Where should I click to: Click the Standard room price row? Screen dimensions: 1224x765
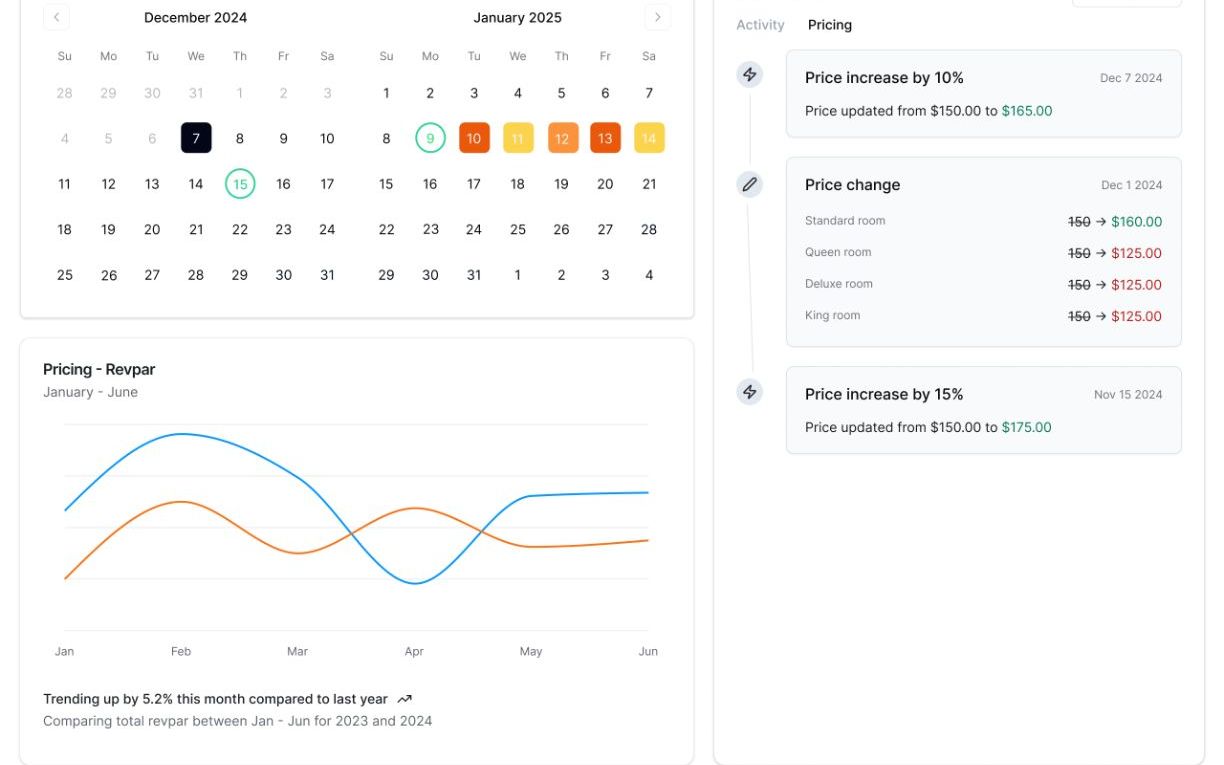click(983, 221)
